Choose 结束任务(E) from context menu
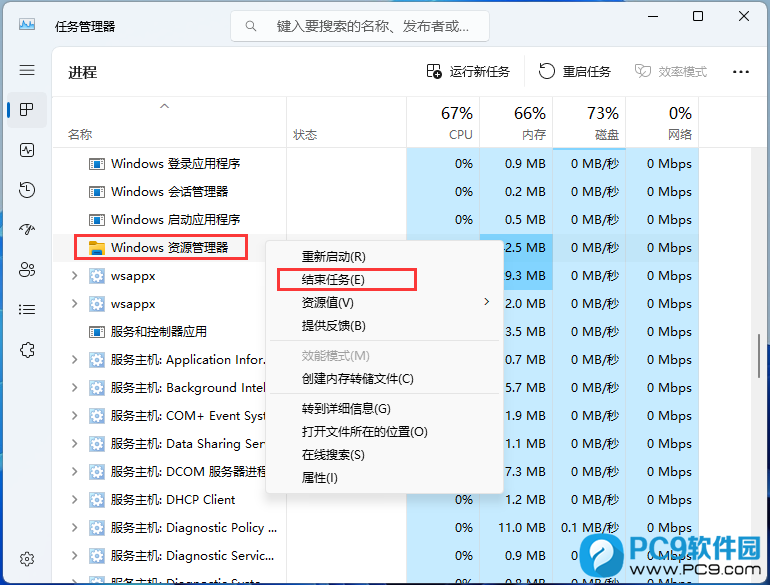 [333, 280]
